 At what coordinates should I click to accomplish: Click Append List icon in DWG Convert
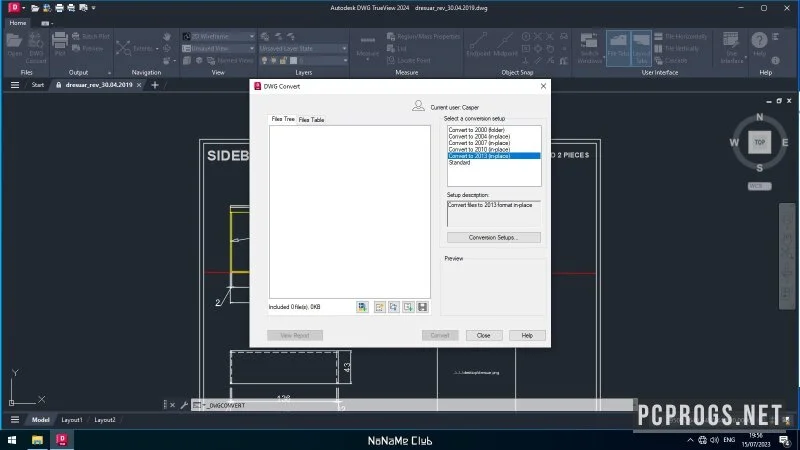click(x=408, y=307)
